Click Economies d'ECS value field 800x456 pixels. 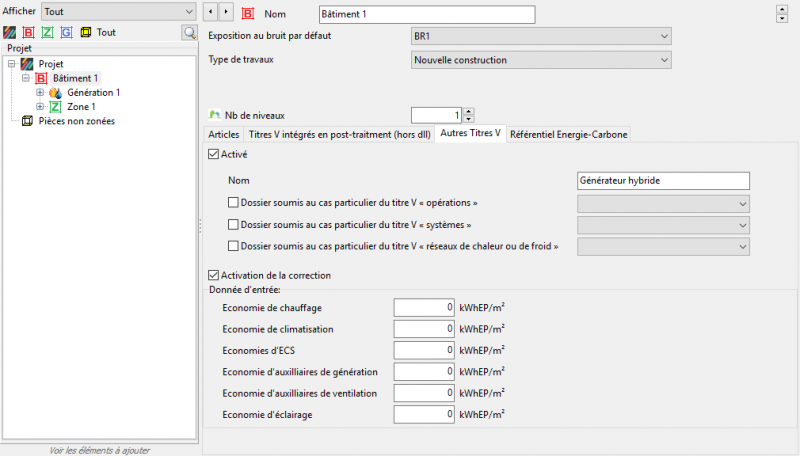click(x=424, y=350)
